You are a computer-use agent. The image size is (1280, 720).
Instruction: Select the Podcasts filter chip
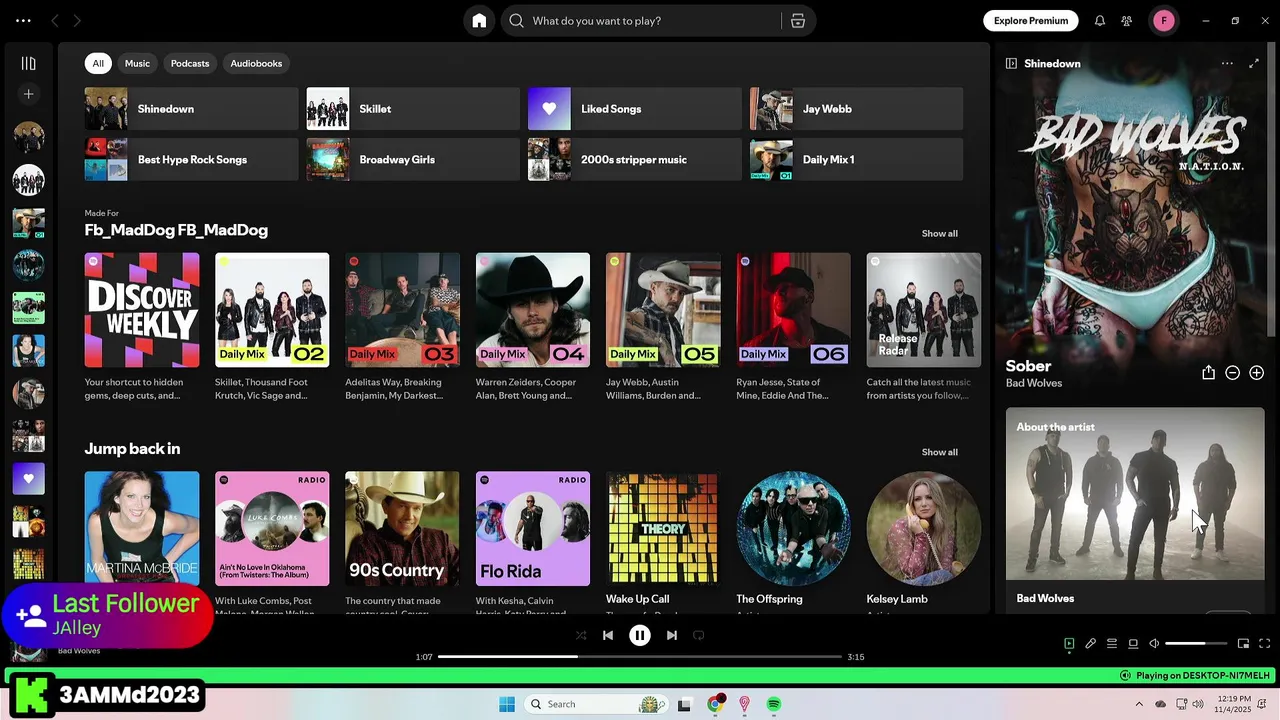(190, 63)
